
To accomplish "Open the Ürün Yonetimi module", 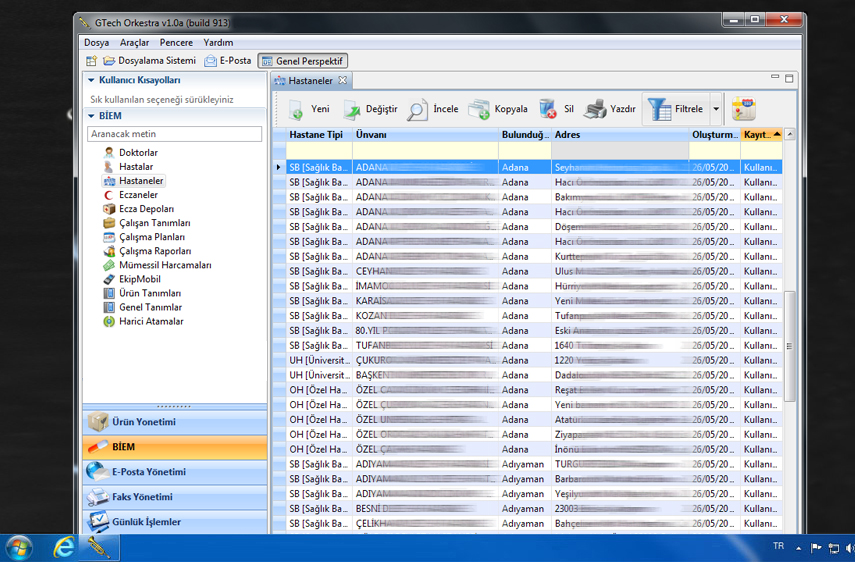I will coord(174,422).
